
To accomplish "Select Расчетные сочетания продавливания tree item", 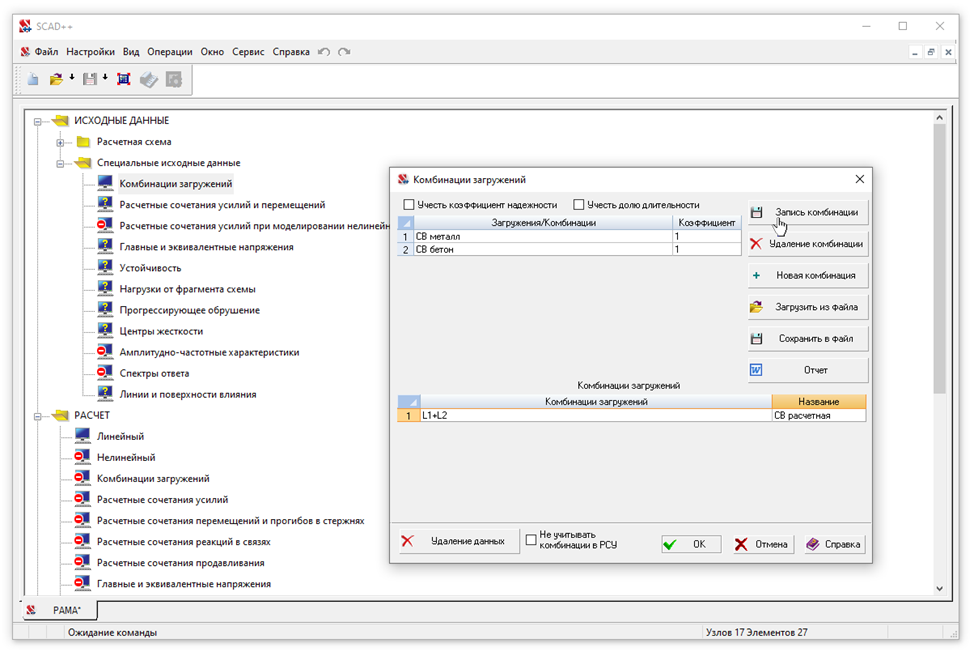I will click(x=180, y=563).
